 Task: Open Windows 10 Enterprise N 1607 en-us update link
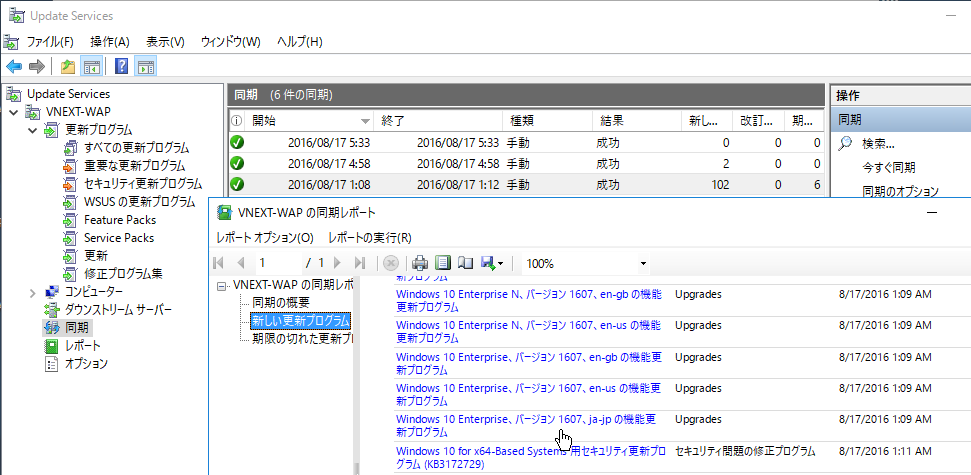click(x=528, y=332)
